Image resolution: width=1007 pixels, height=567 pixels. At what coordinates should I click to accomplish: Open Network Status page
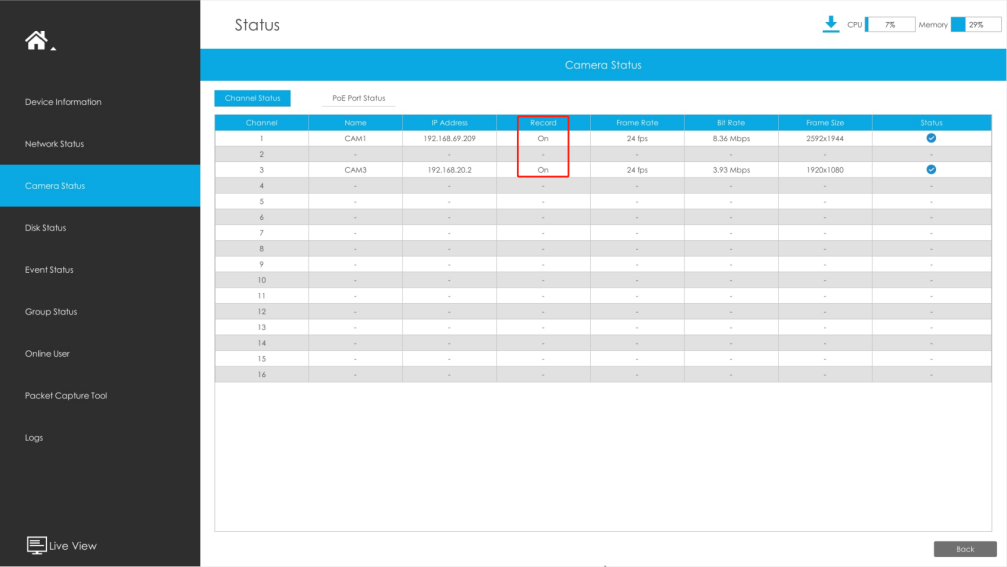(x=54, y=144)
